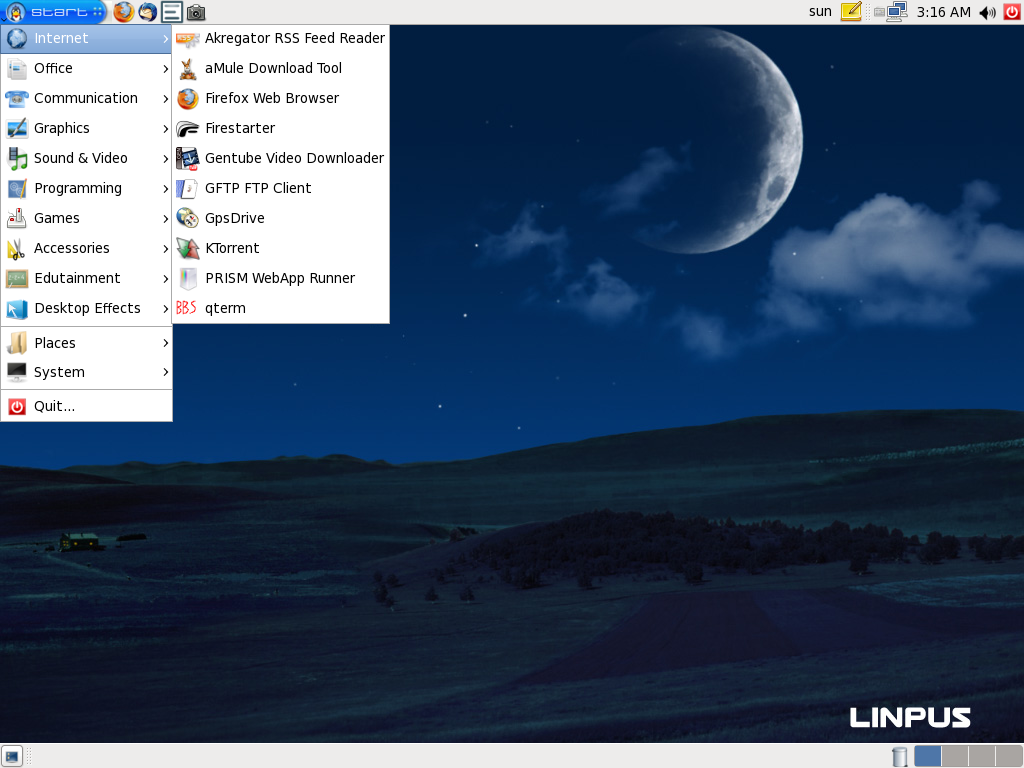Expand the Programming submenu arrow
The image size is (1024, 768).
(x=165, y=189)
